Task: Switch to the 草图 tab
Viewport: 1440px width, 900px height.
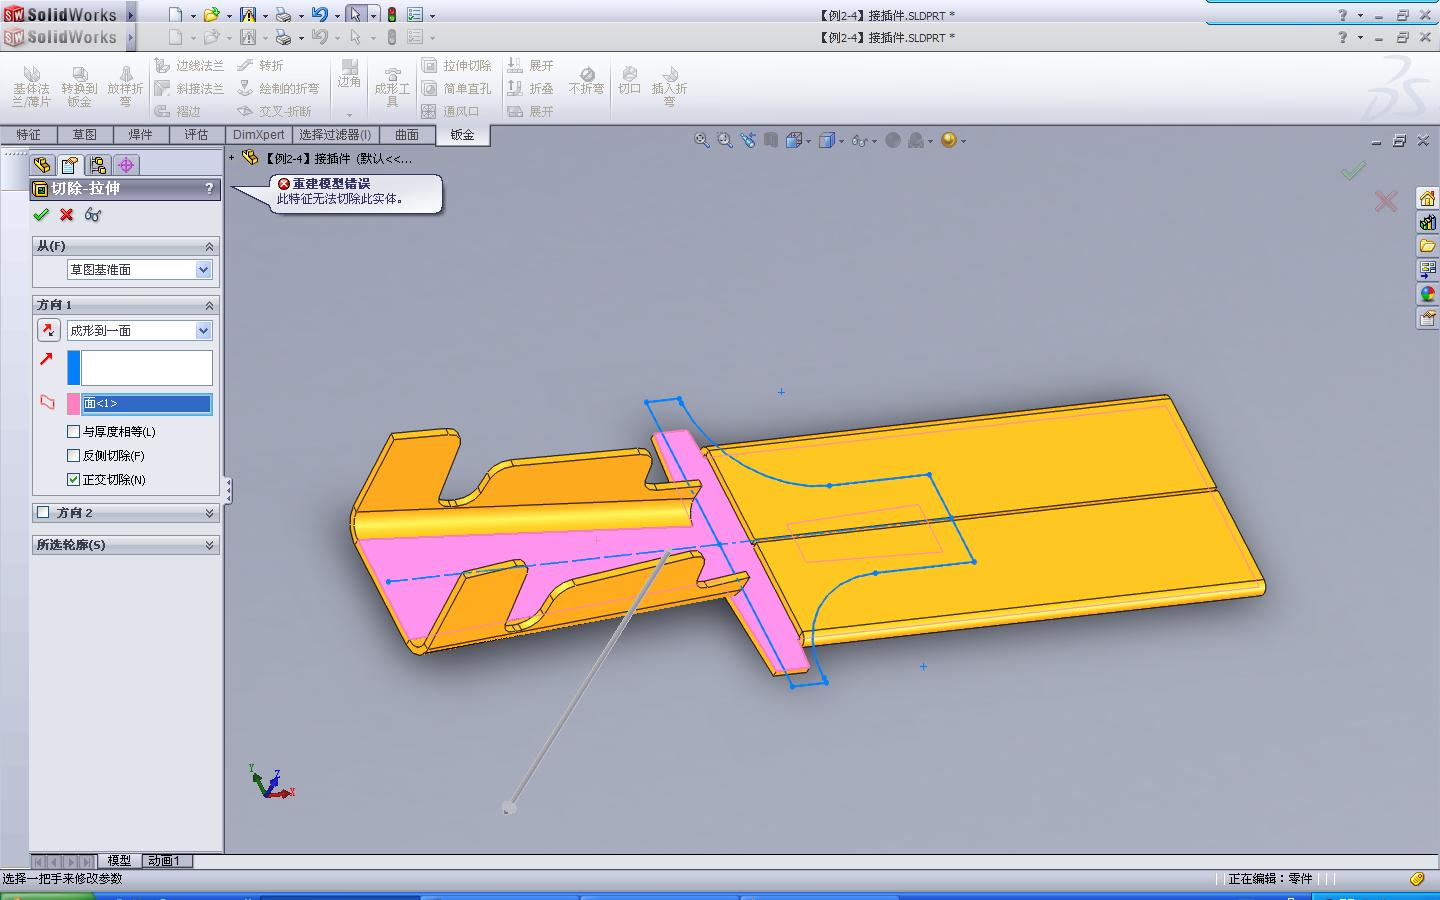Action: [x=84, y=135]
